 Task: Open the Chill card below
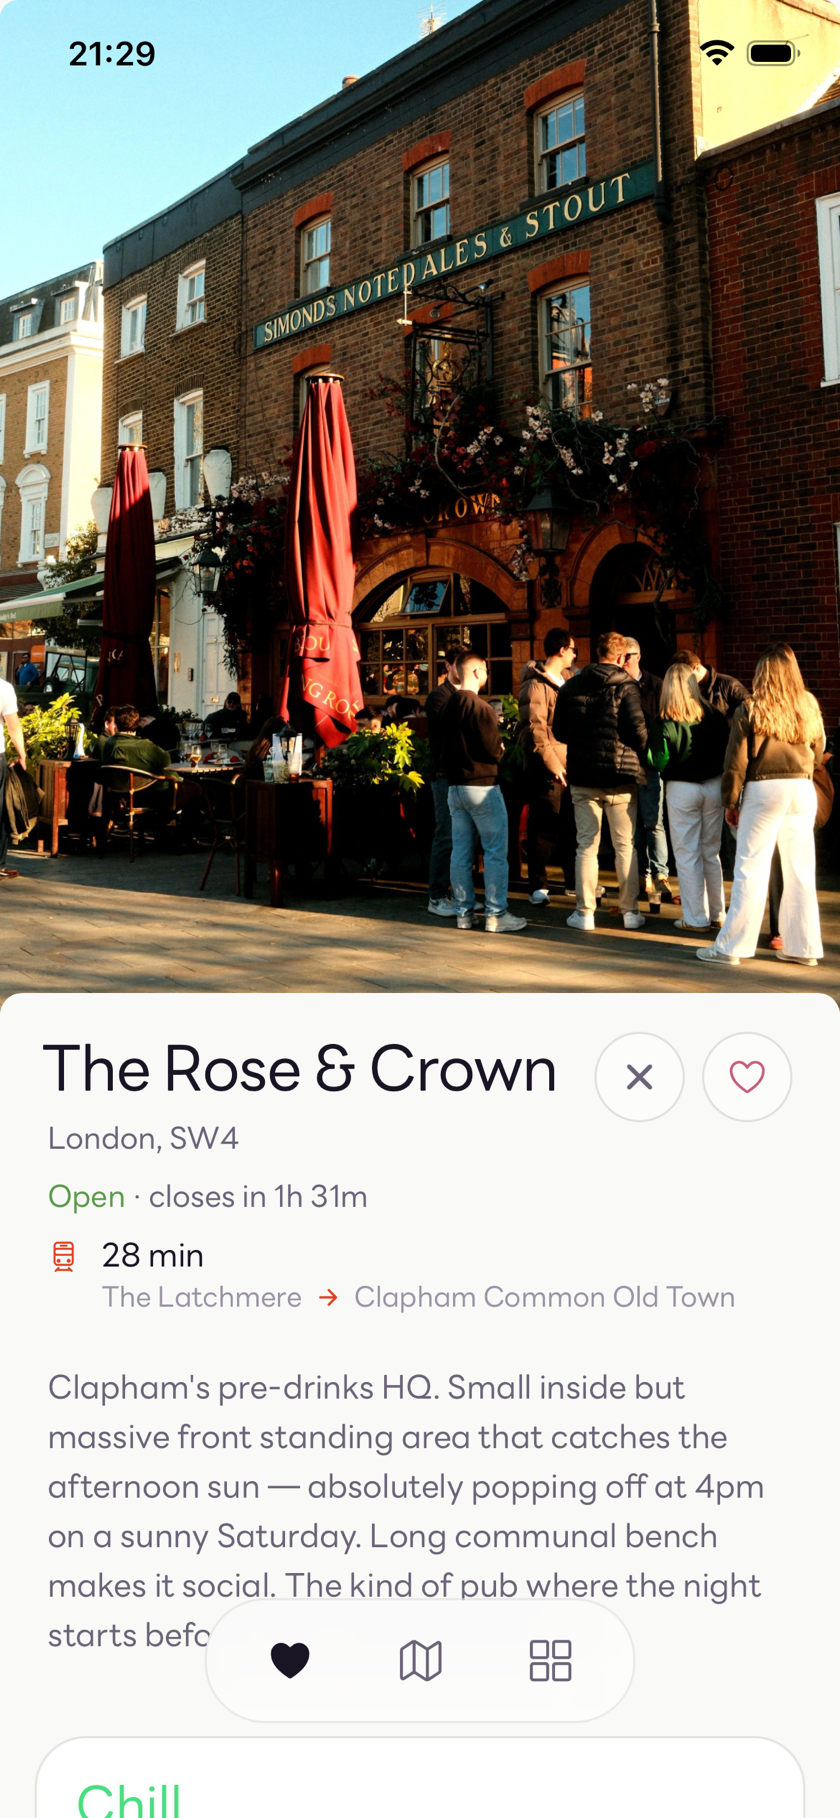click(420, 1778)
